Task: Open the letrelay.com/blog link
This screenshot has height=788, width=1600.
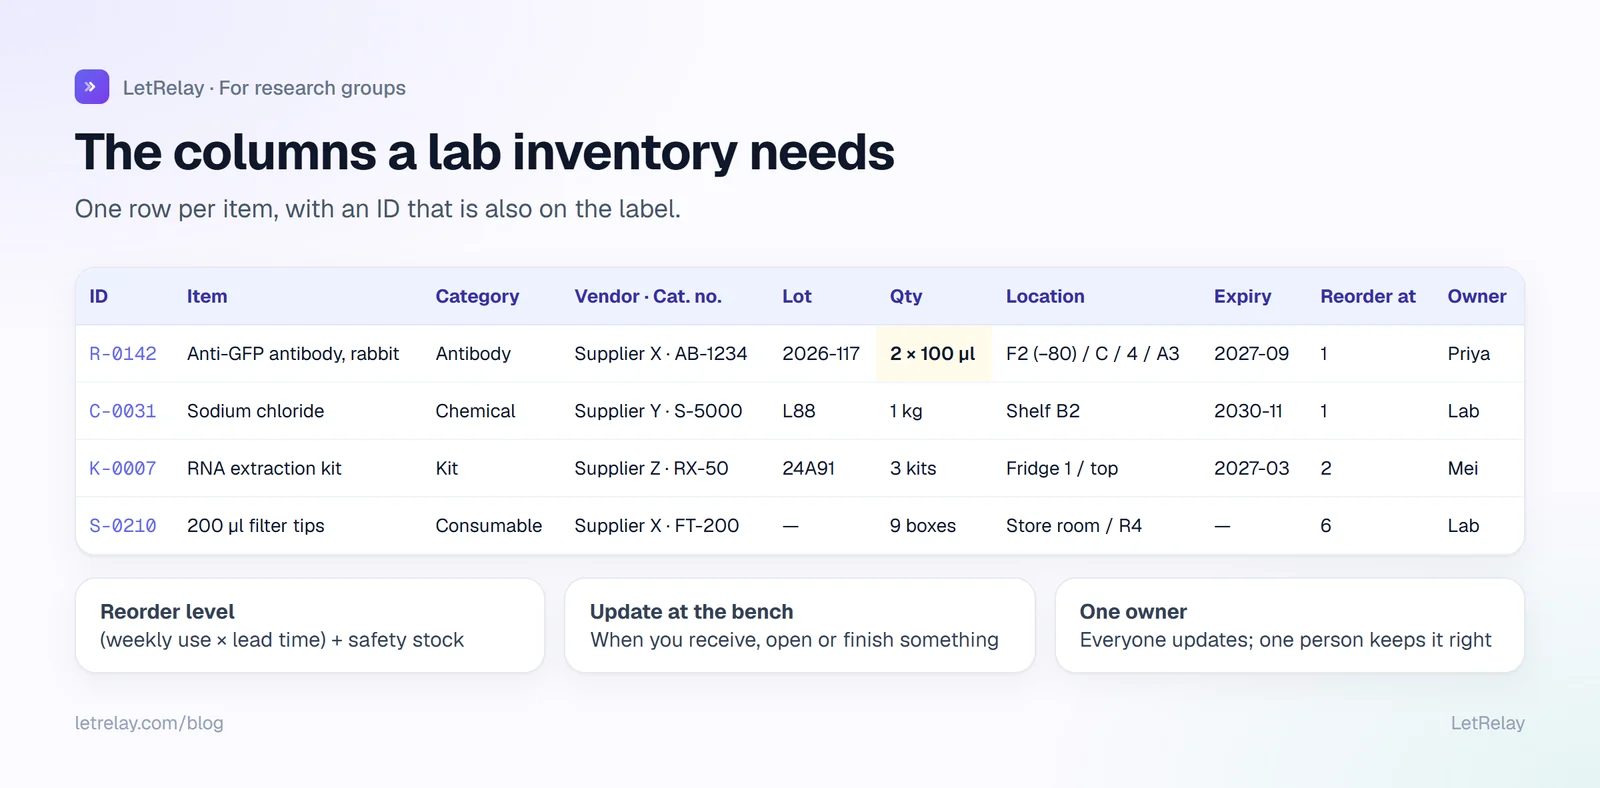Action: click(149, 723)
